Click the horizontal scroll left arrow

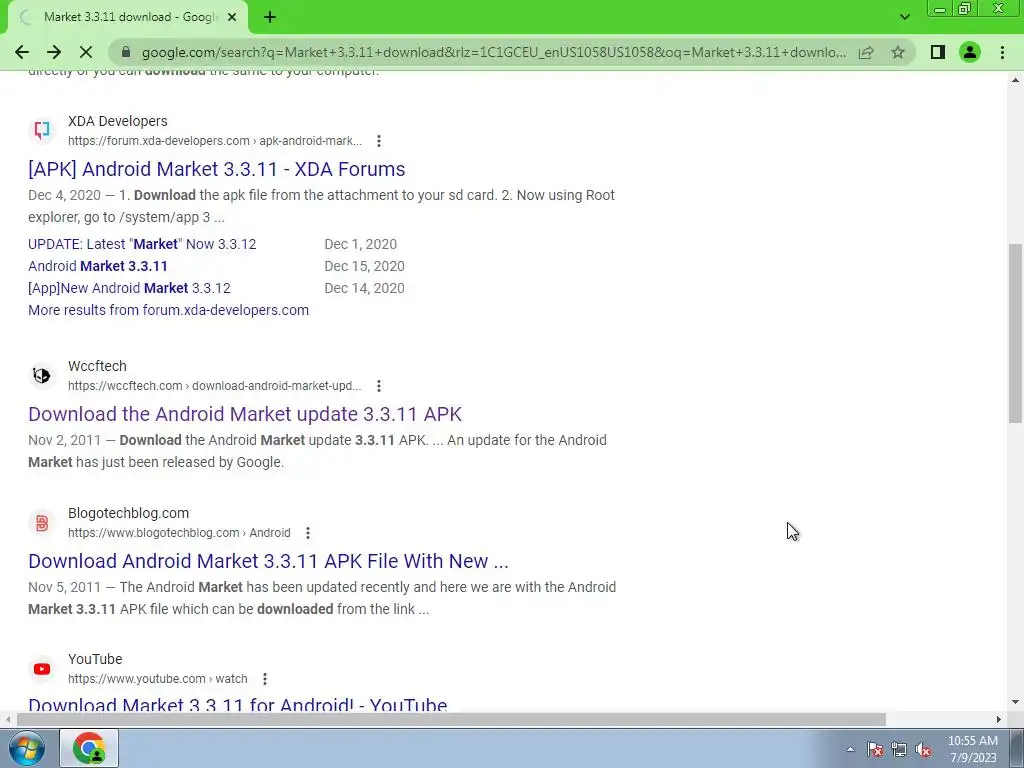point(7,720)
